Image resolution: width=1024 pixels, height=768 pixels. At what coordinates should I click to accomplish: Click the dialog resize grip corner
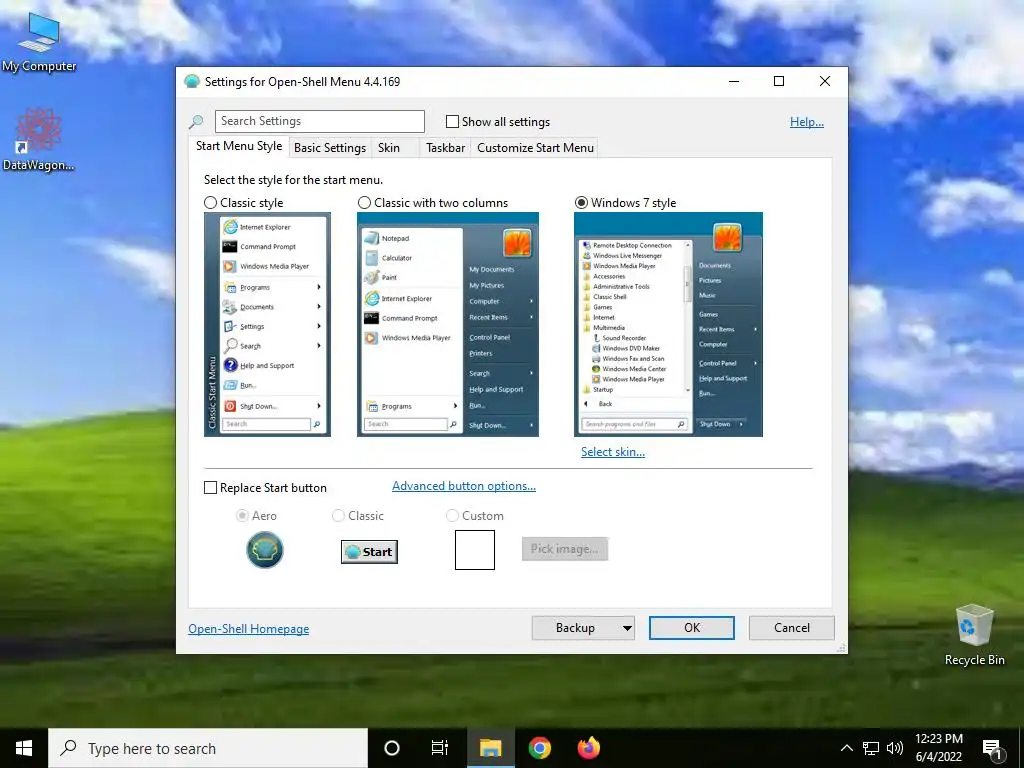pos(842,647)
